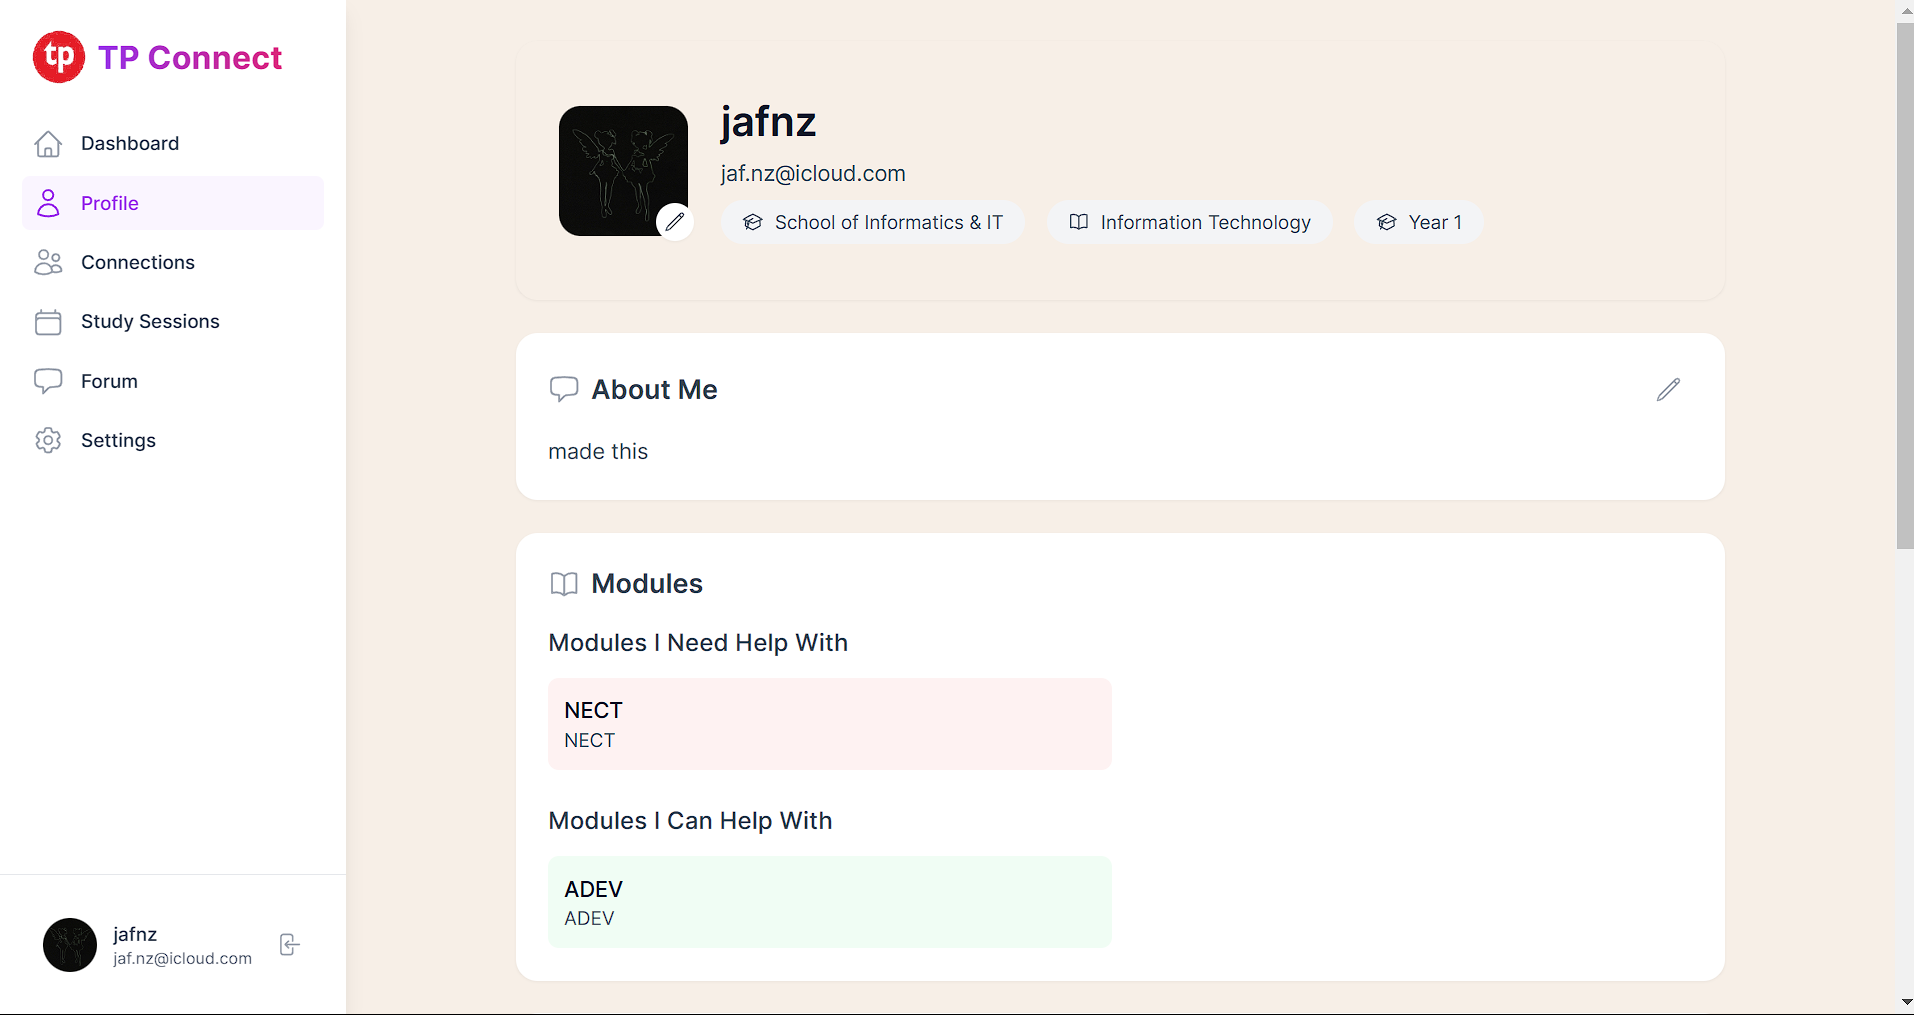Image resolution: width=1914 pixels, height=1015 pixels.
Task: Edit About Me via the pencil icon
Action: (x=1667, y=389)
